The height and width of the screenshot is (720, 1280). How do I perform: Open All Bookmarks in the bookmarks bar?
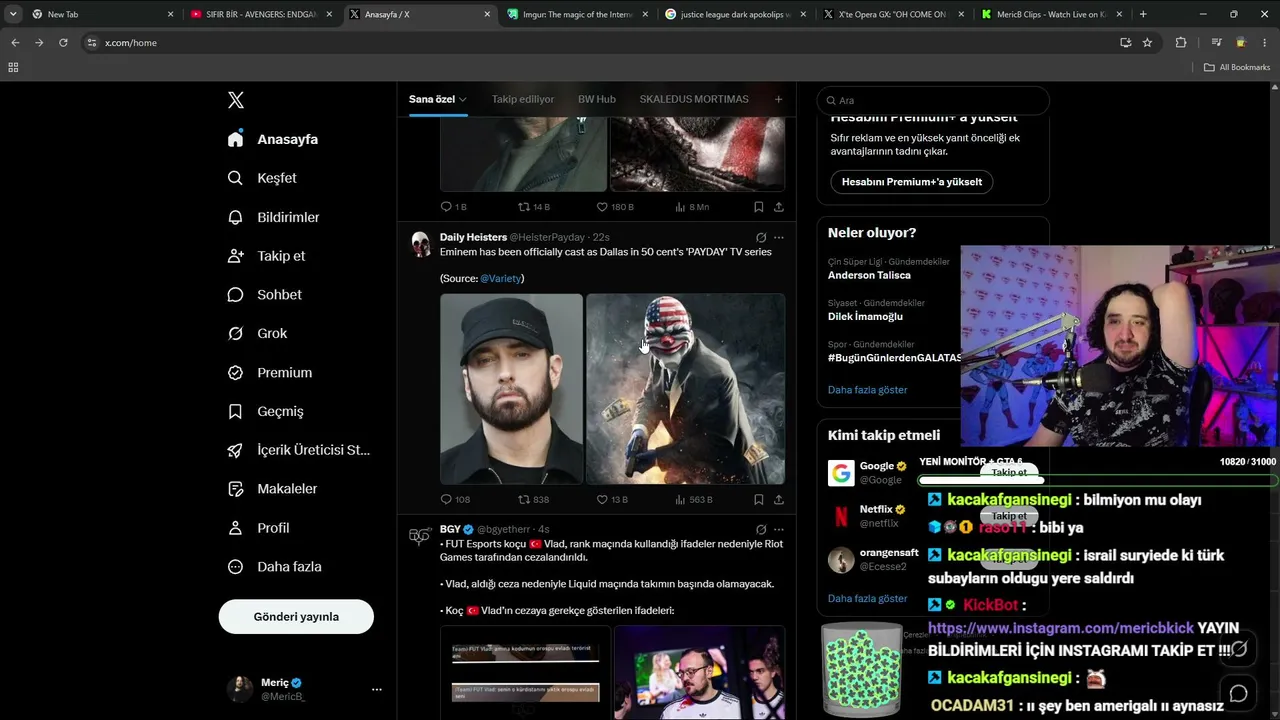(1237, 67)
